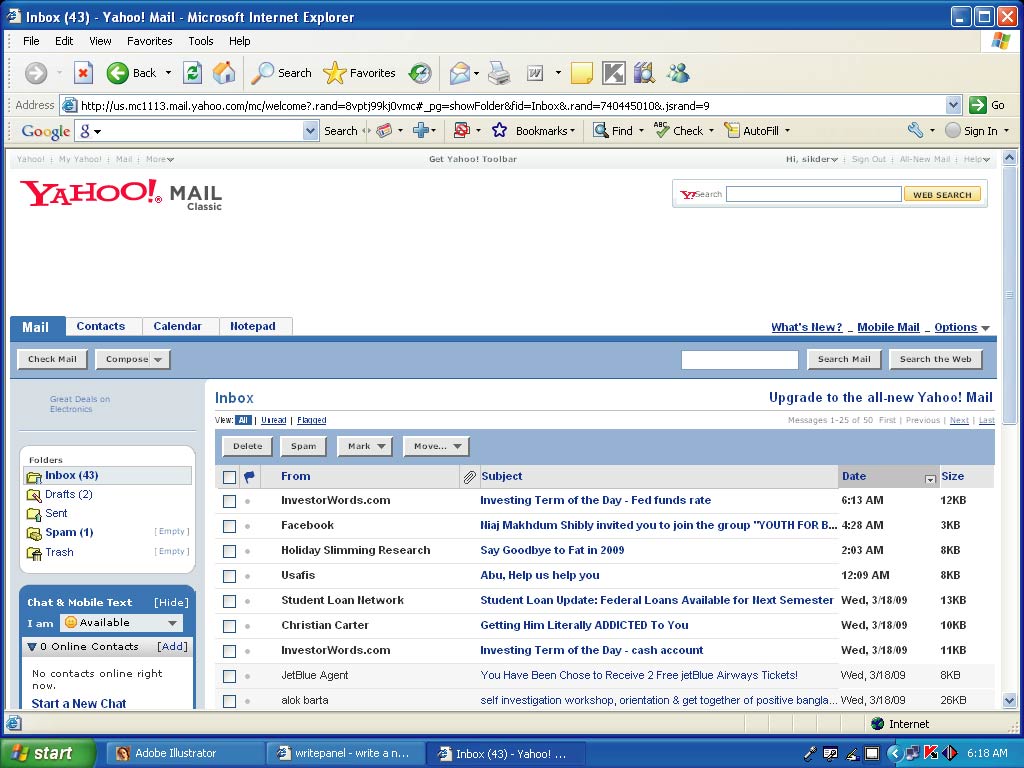Click Kaspersky icon in system tray

pyautogui.click(x=931, y=753)
